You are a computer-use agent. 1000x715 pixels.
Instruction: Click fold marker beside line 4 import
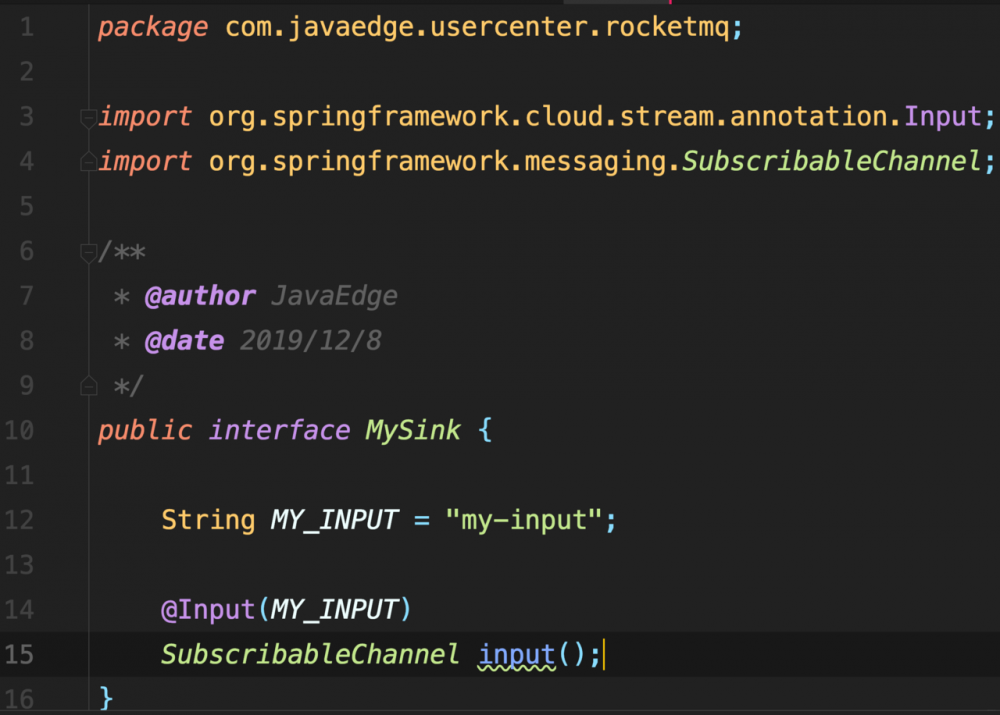pos(89,161)
